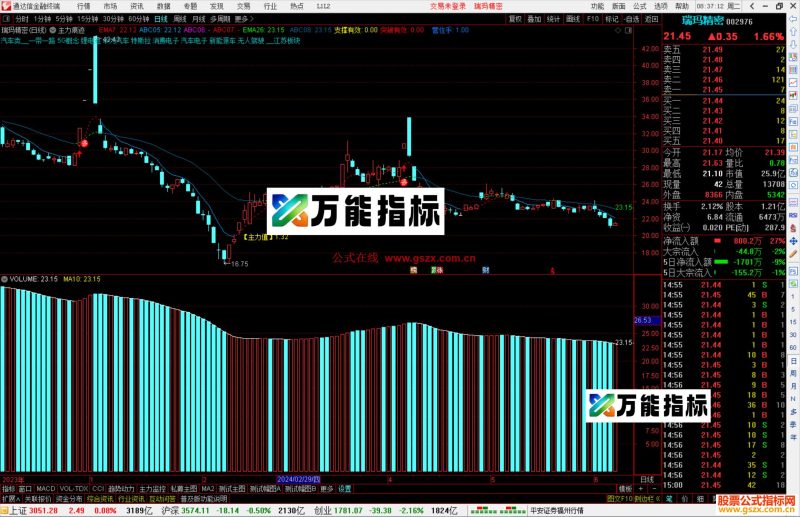Image resolution: width=800 pixels, height=517 pixels.
Task: Click the 统计 statistics button
Action: pos(554,19)
